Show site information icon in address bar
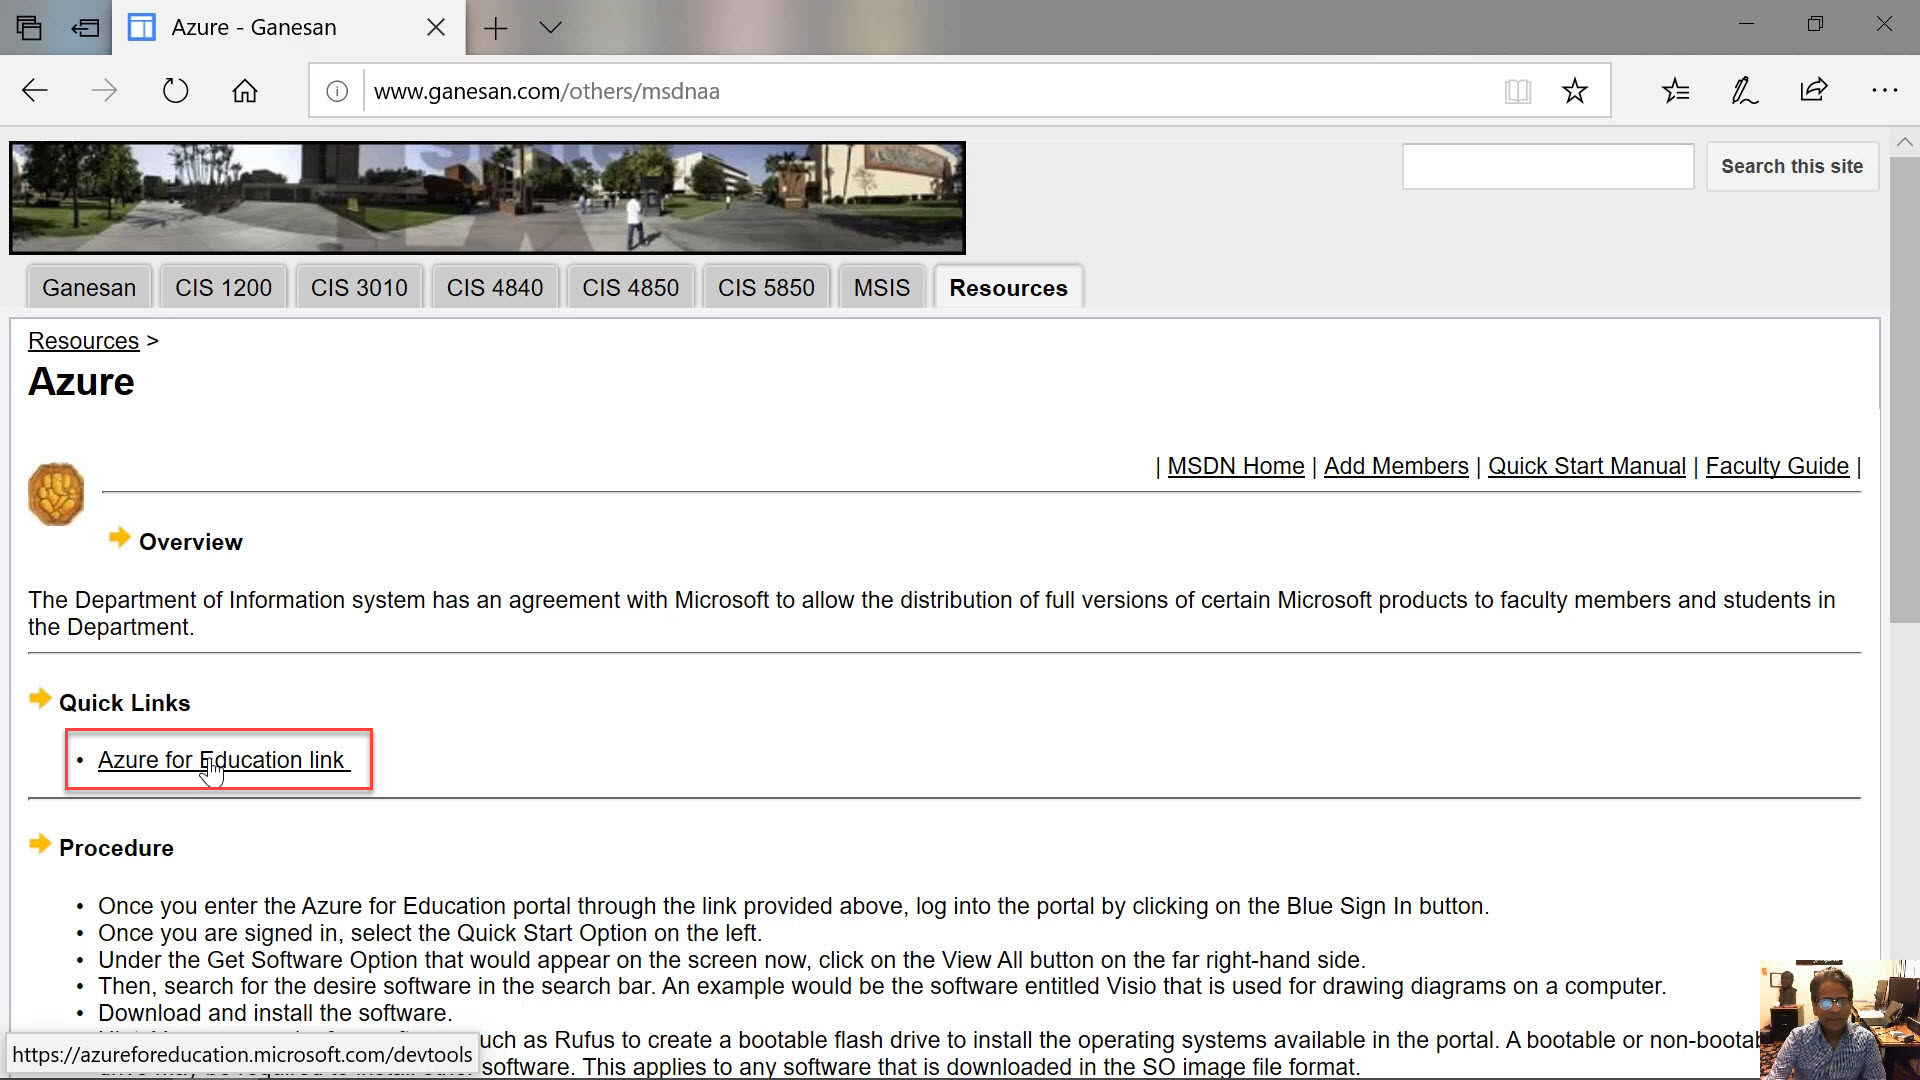 pyautogui.click(x=337, y=91)
